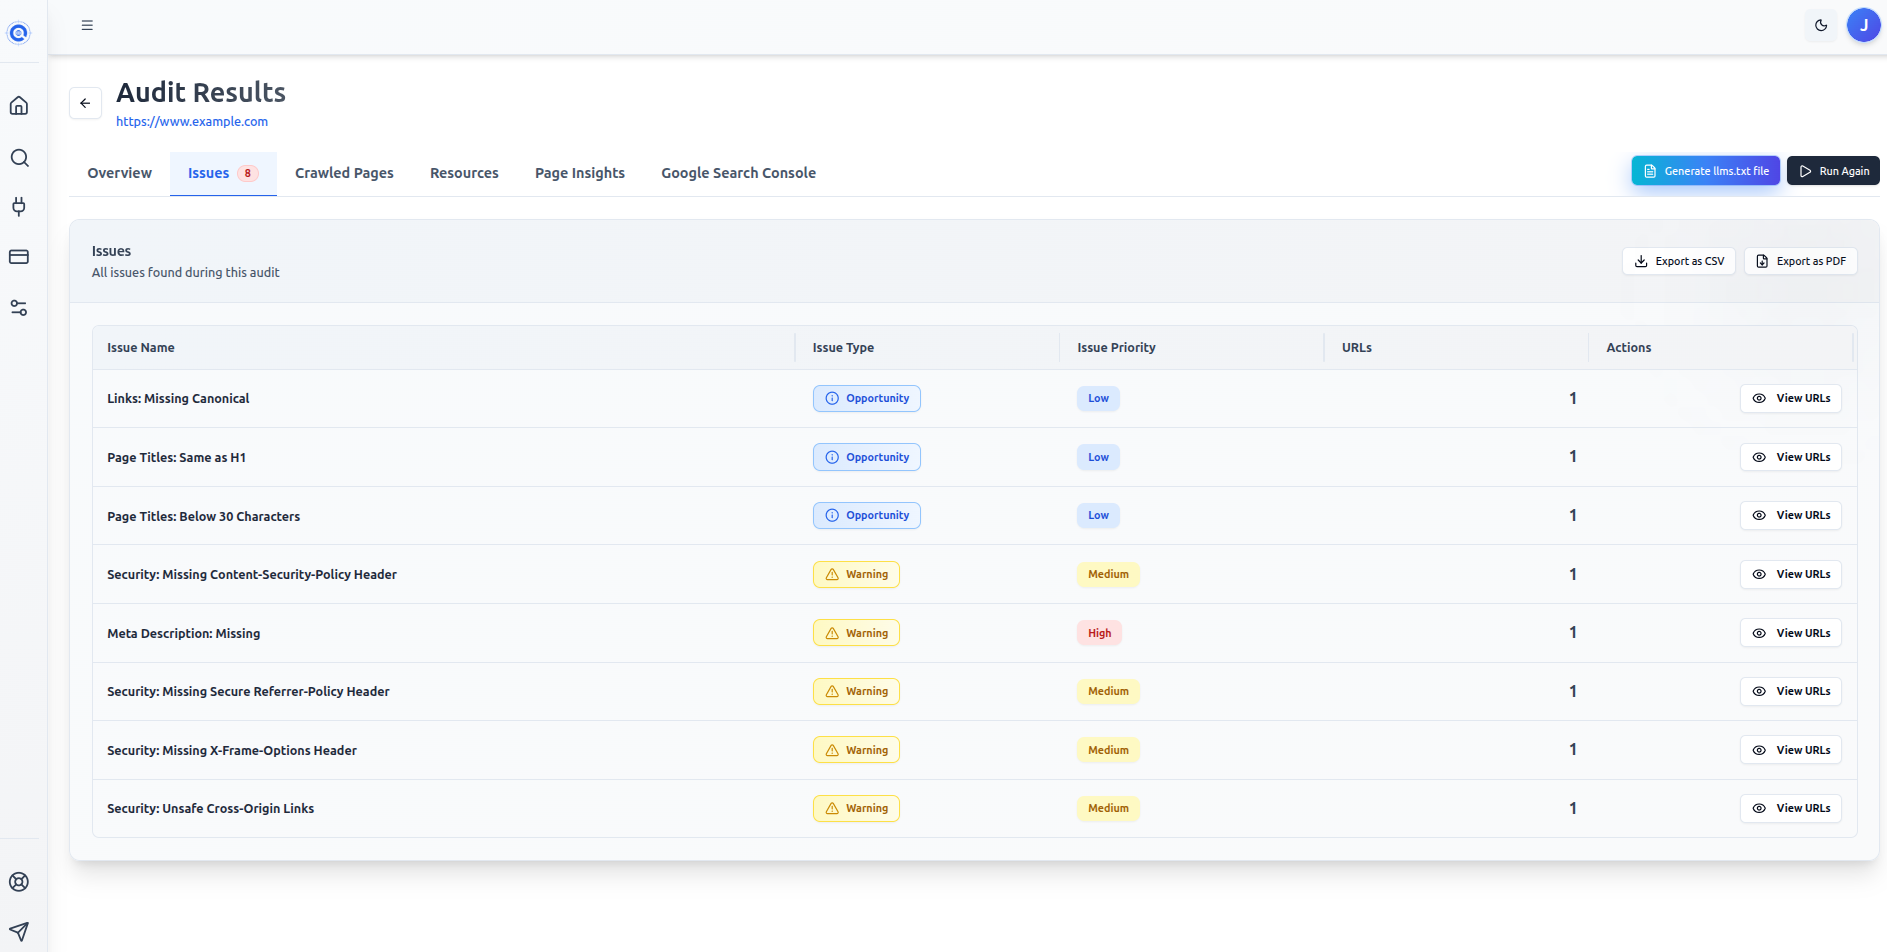Open the settings sliders icon in the sidebar
The image size is (1887, 952).
tap(19, 308)
